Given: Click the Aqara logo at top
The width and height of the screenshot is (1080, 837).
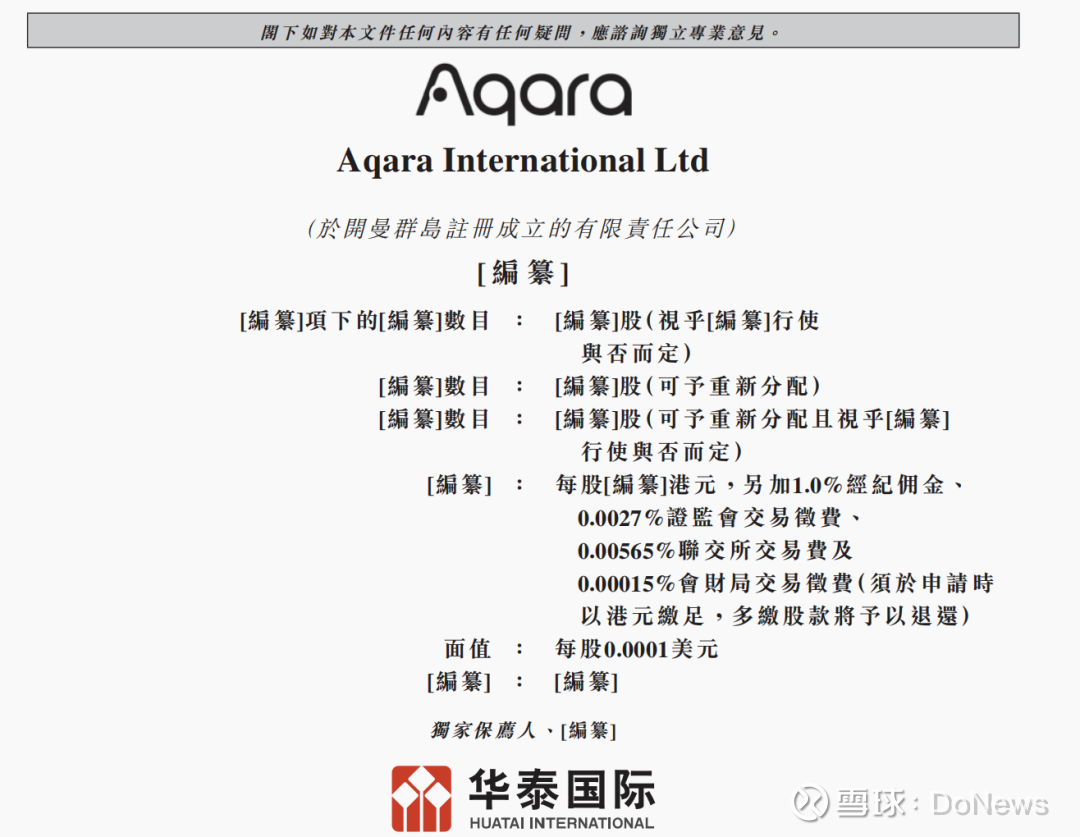Looking at the screenshot, I should [523, 94].
